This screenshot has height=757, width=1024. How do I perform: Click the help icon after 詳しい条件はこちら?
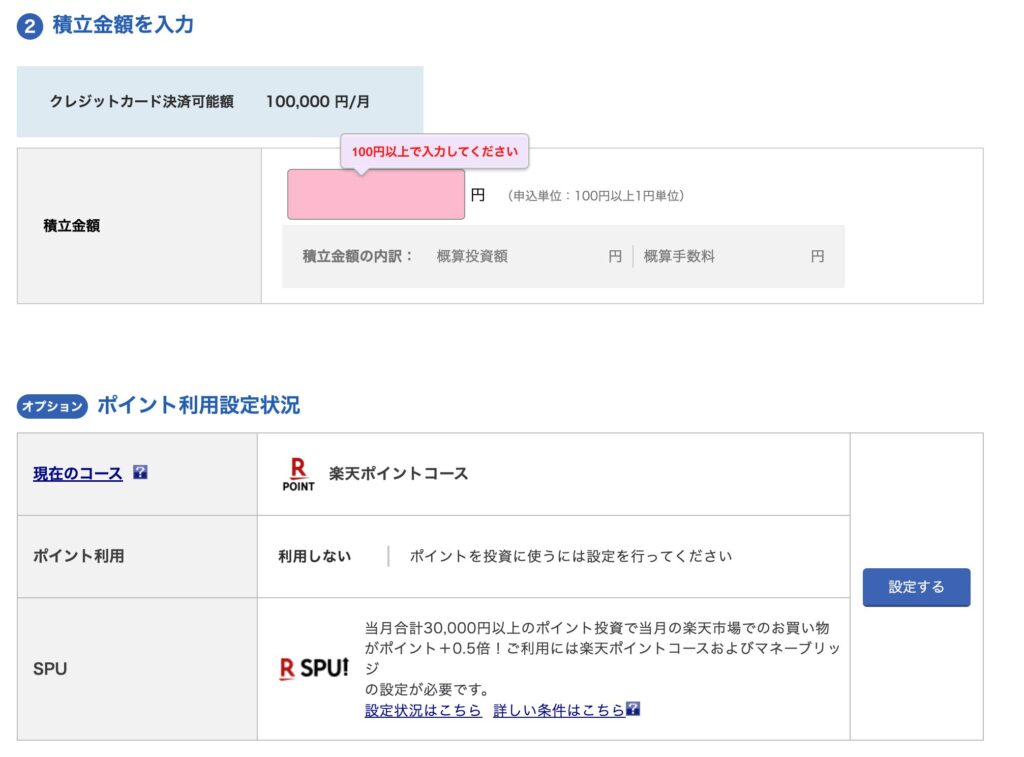click(633, 710)
